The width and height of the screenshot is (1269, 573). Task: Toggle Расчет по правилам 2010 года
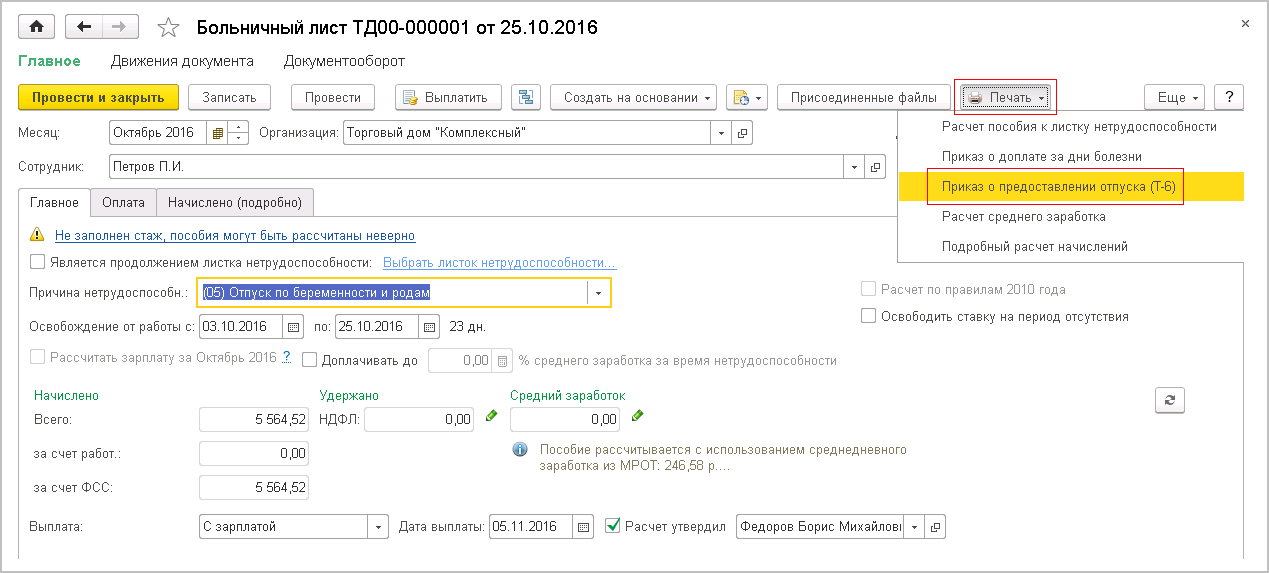click(x=868, y=290)
